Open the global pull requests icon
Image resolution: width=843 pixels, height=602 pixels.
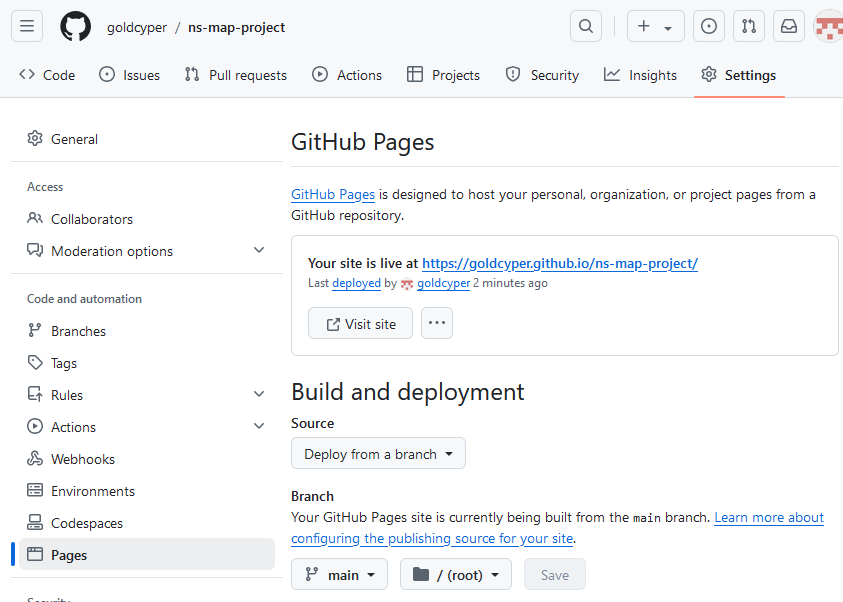[x=749, y=26]
